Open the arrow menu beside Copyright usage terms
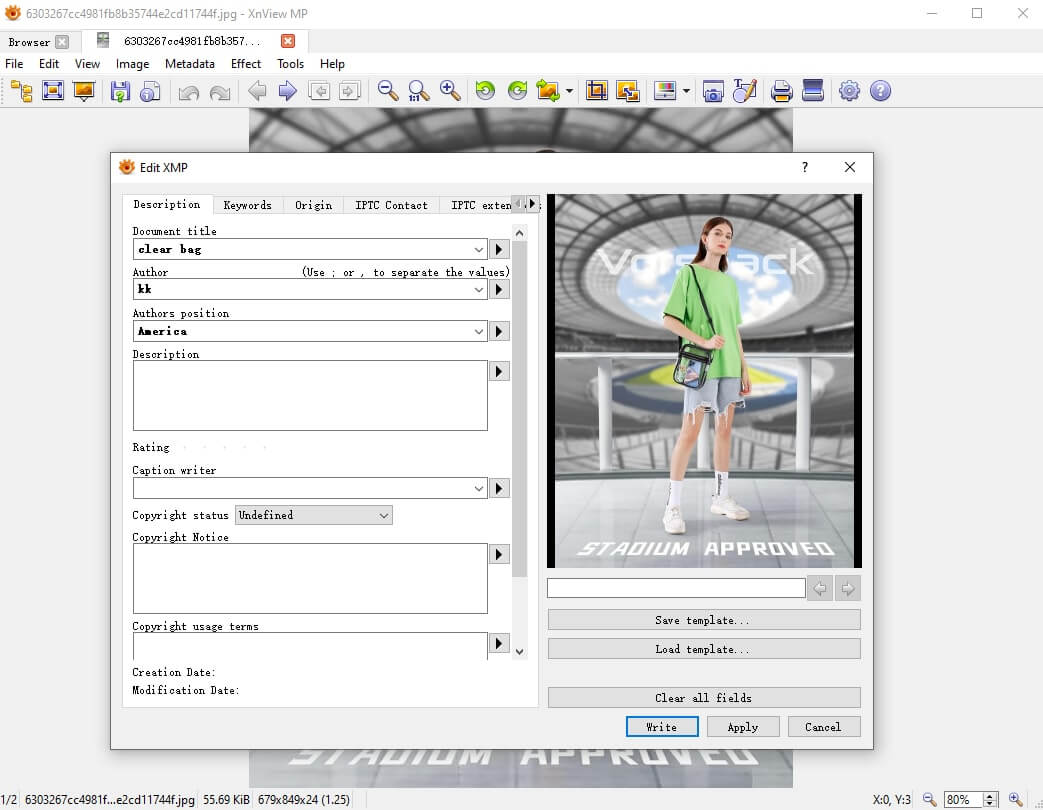 coord(499,643)
